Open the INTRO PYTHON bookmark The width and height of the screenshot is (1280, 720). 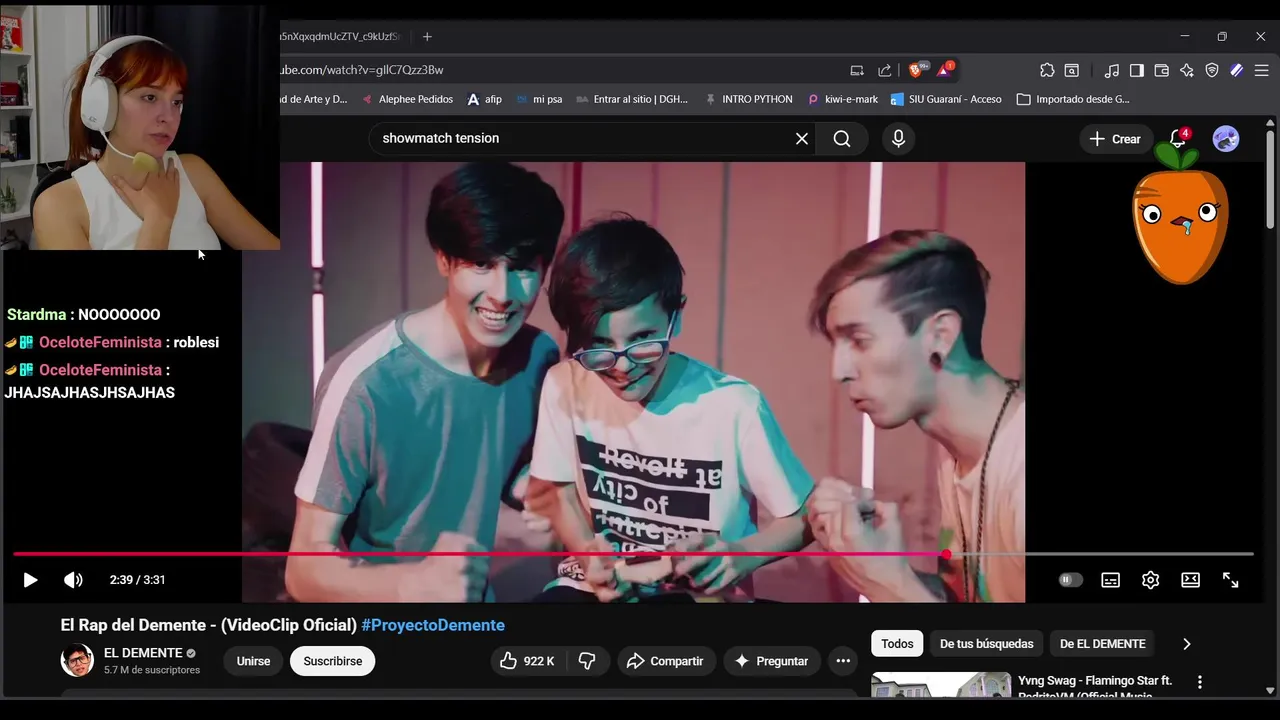(x=749, y=99)
